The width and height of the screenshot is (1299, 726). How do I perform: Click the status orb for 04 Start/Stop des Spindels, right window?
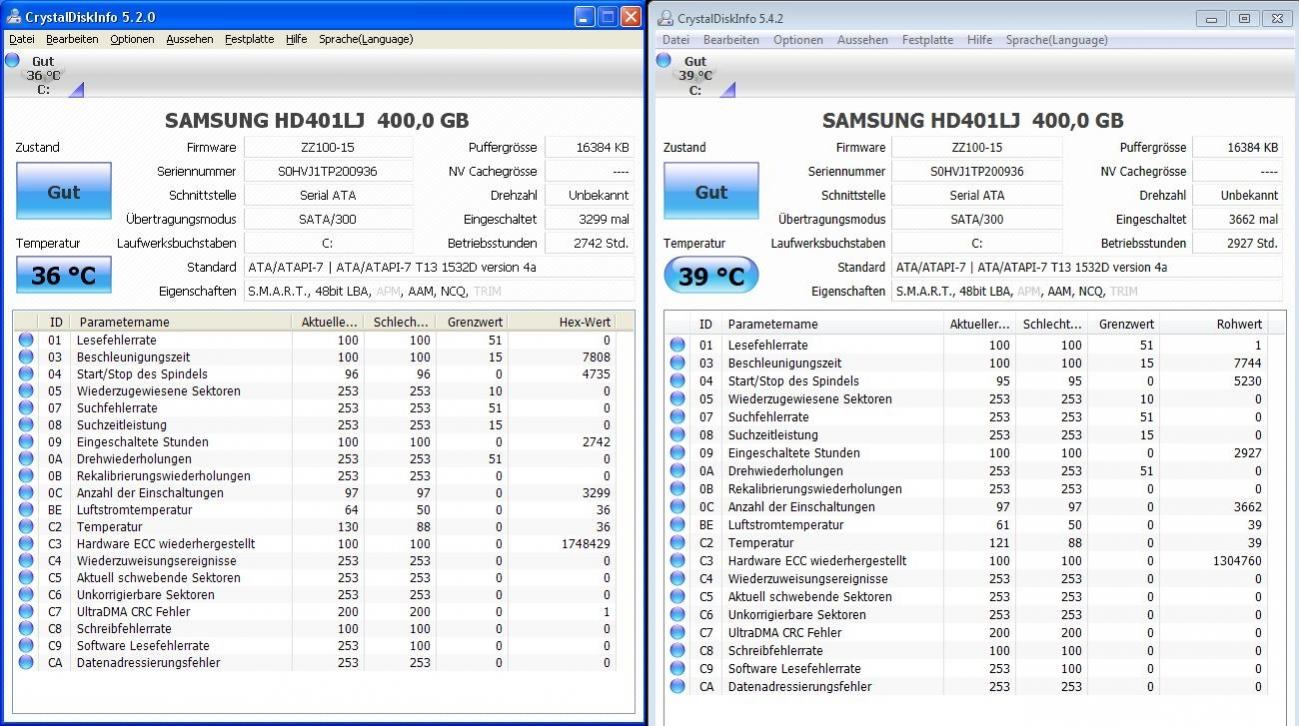[x=677, y=381]
